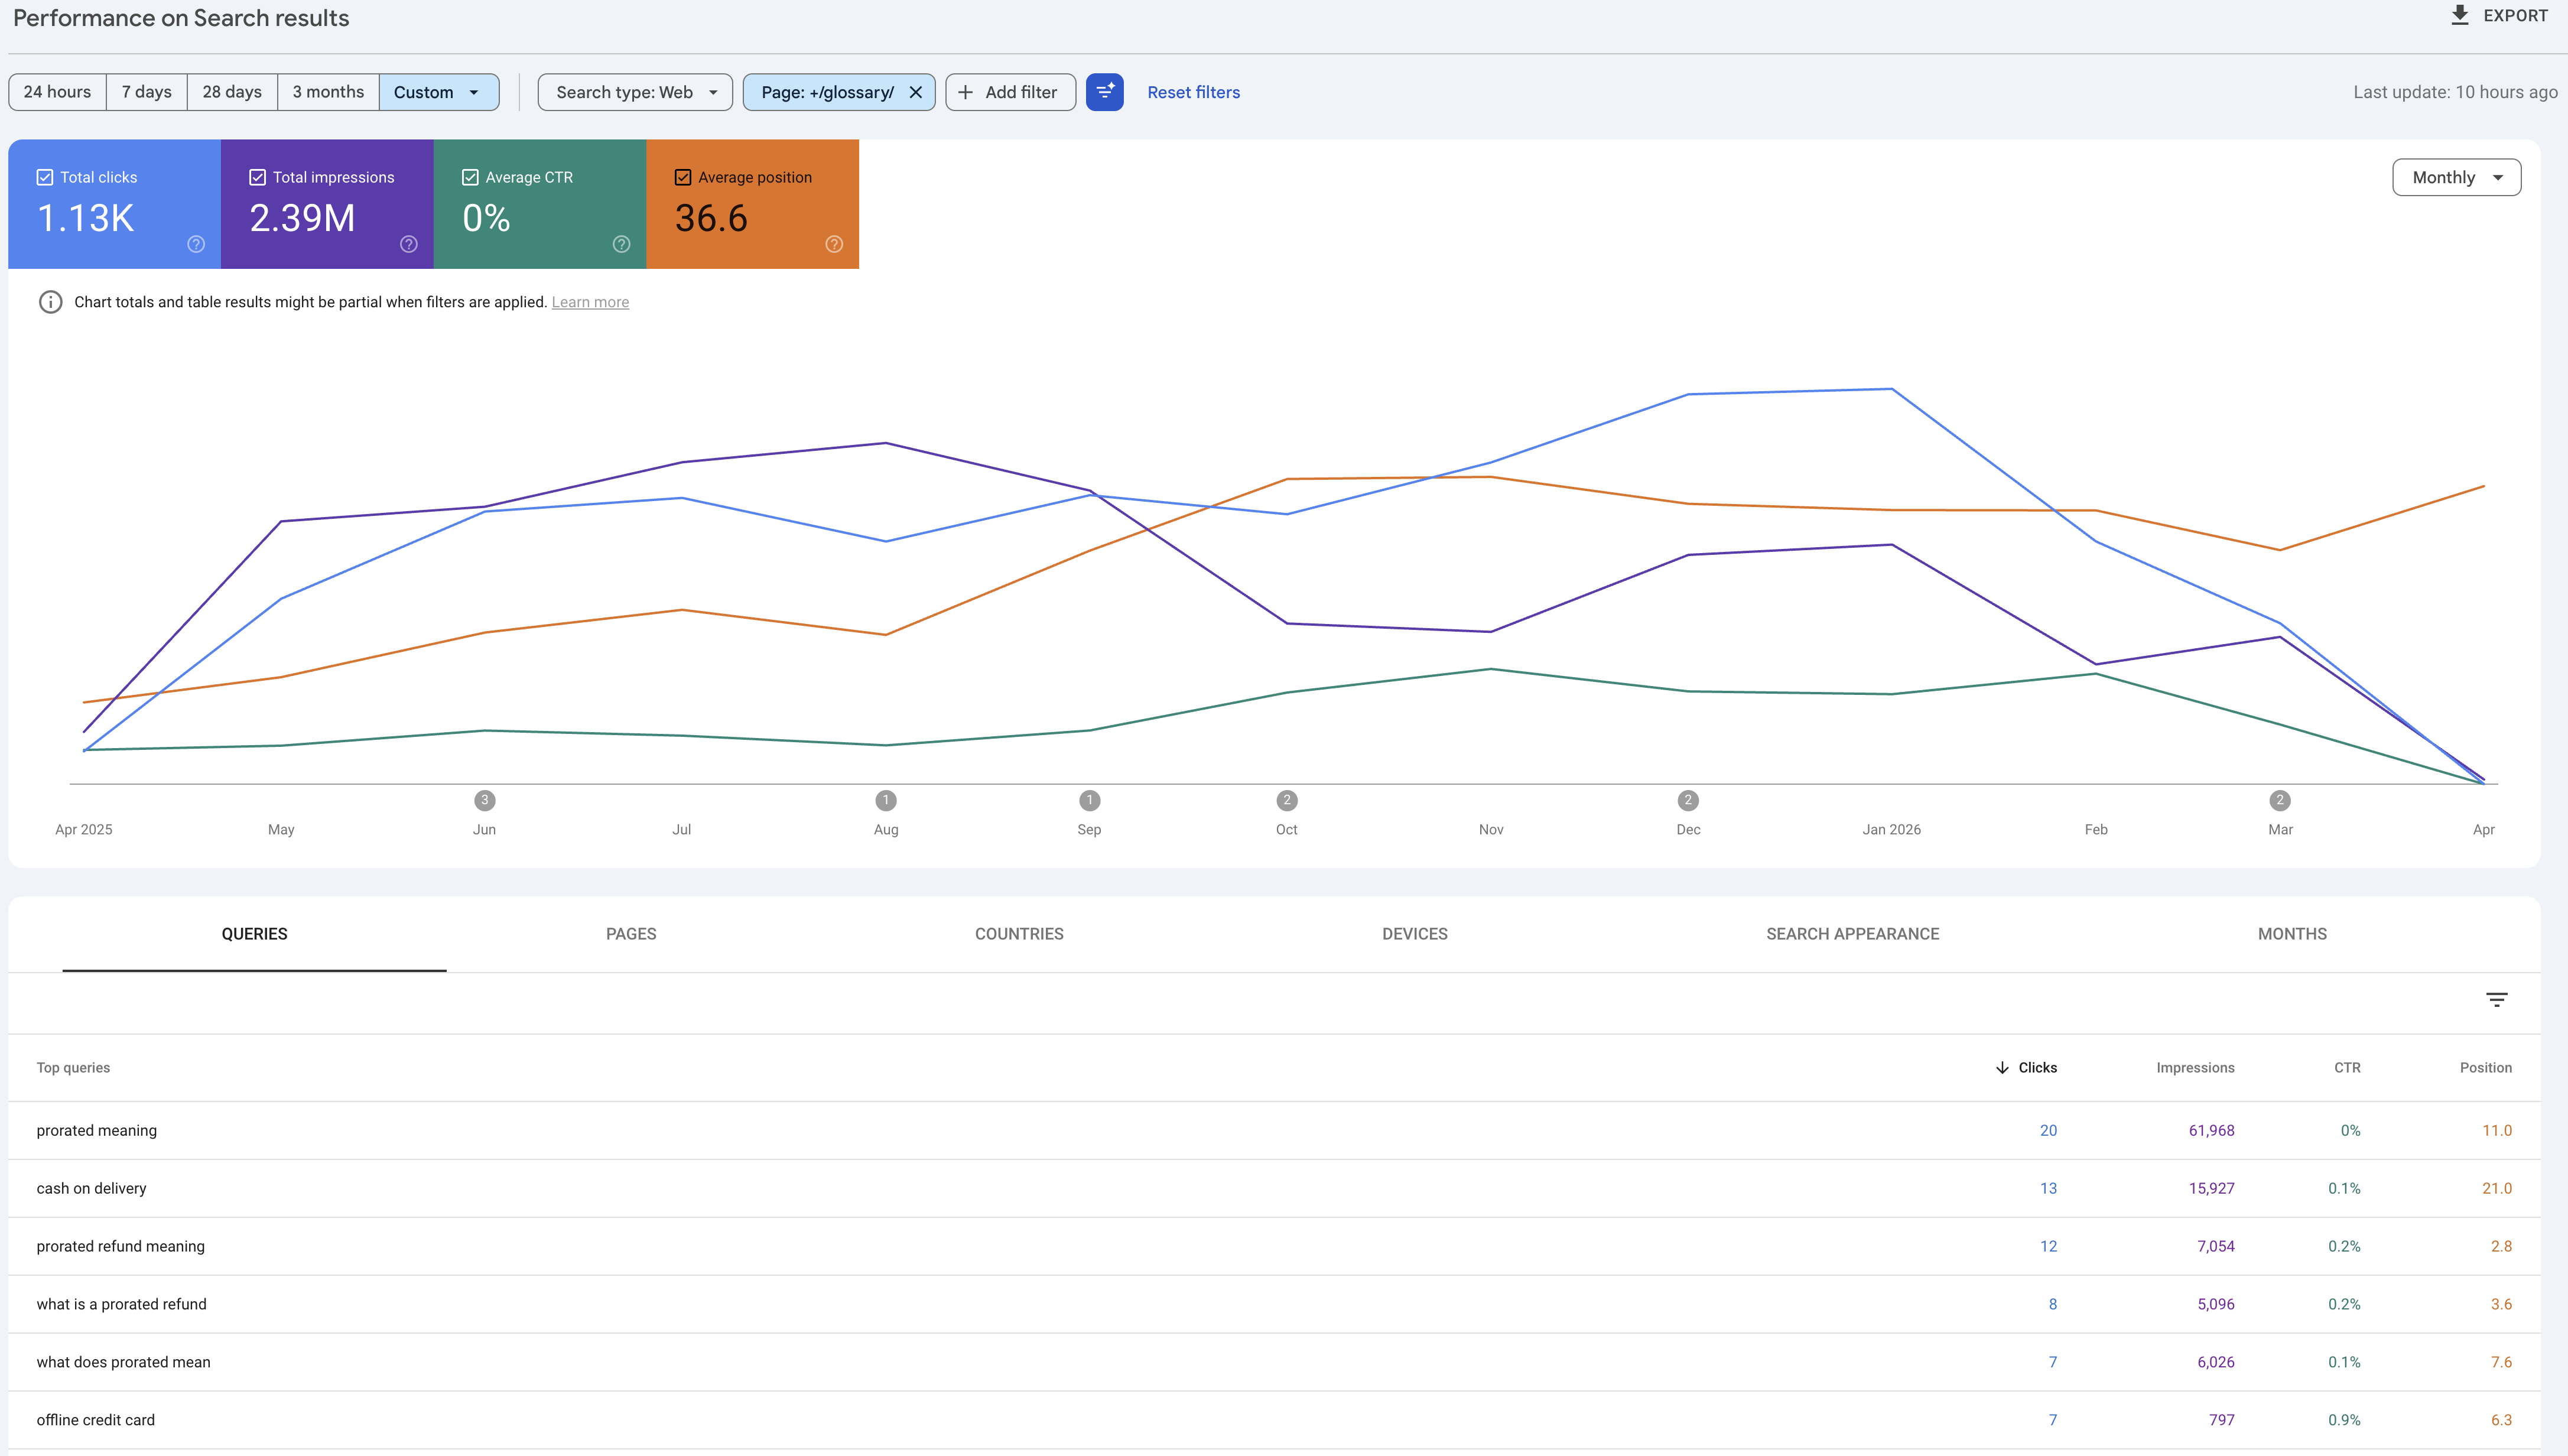Click the Export download icon

(x=2460, y=15)
